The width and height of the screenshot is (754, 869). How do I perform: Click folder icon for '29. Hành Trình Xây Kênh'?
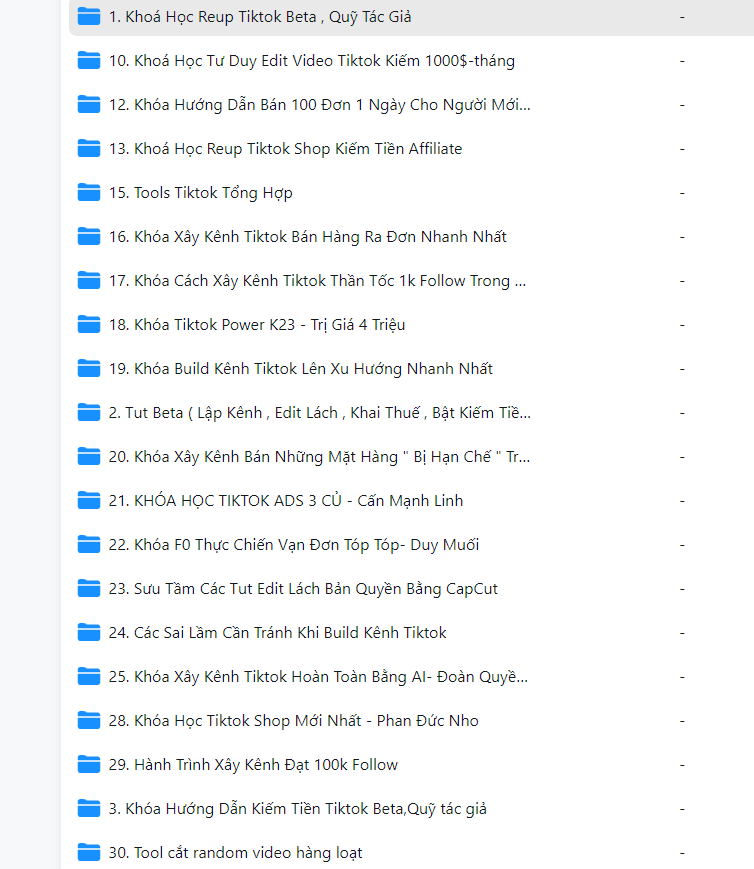[x=89, y=764]
